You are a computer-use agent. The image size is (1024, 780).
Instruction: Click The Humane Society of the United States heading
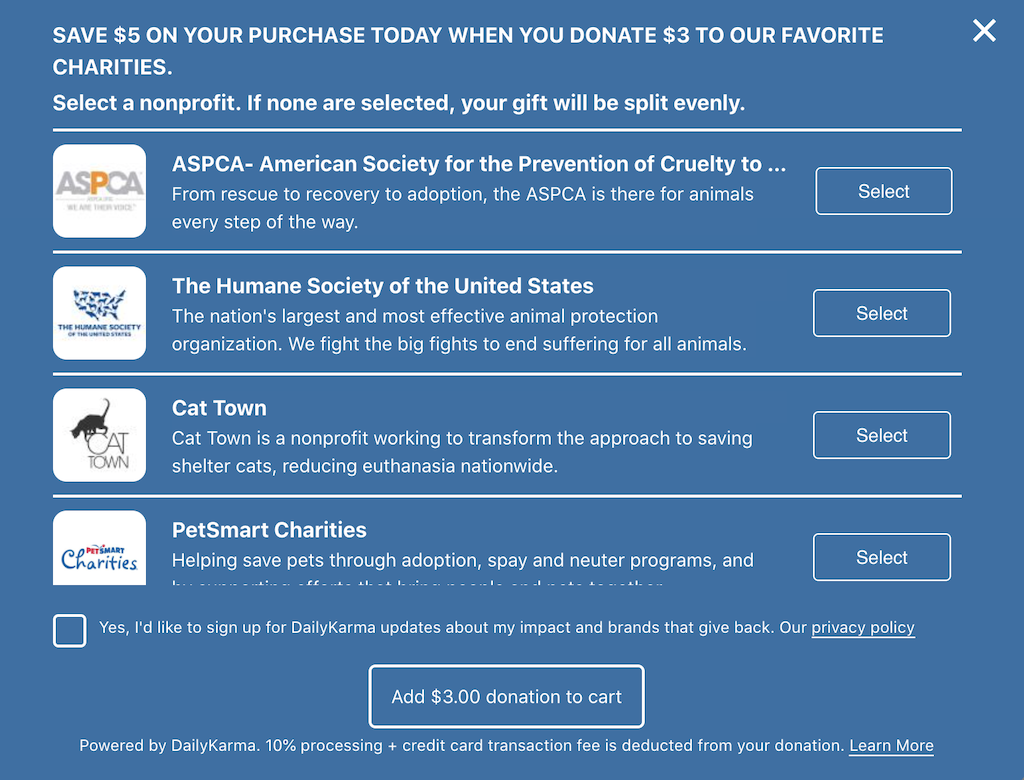[382, 286]
